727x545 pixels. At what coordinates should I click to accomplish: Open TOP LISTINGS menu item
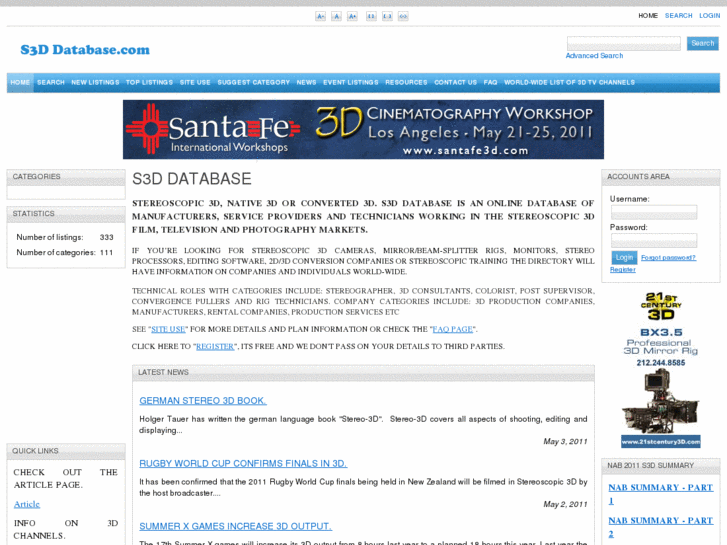[x=149, y=83]
